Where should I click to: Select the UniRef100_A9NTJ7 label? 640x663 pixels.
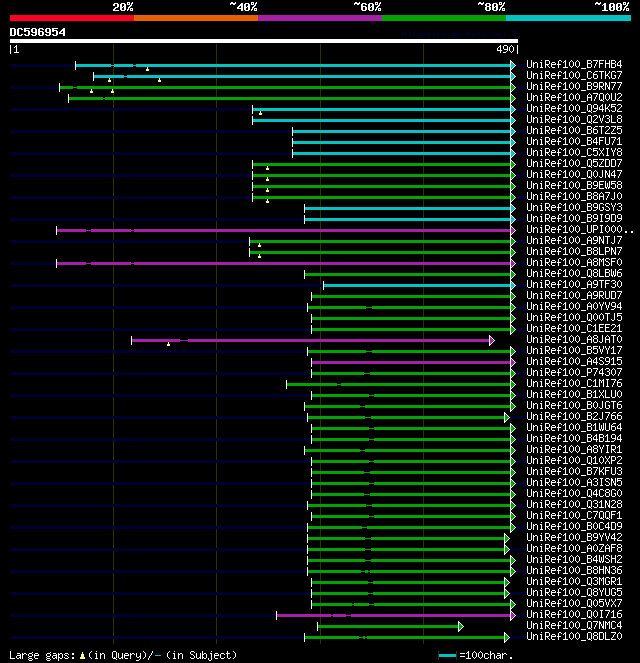pos(574,240)
